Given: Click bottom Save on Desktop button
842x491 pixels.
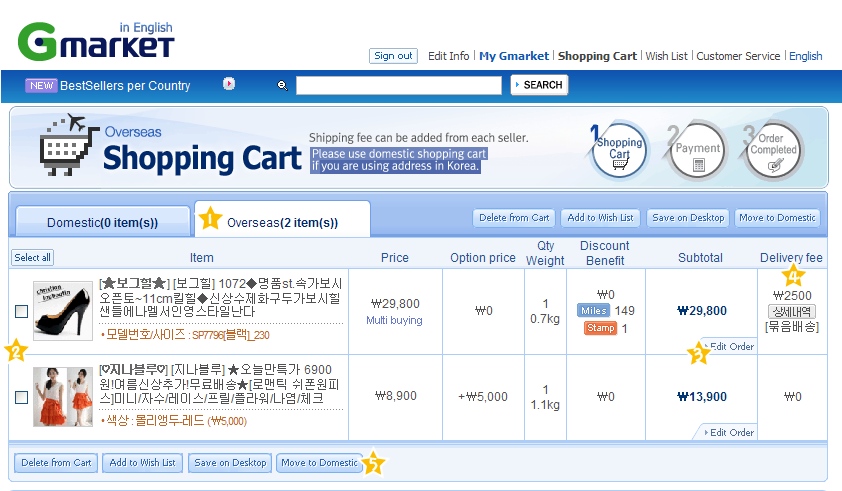Looking at the screenshot, I should click(230, 463).
